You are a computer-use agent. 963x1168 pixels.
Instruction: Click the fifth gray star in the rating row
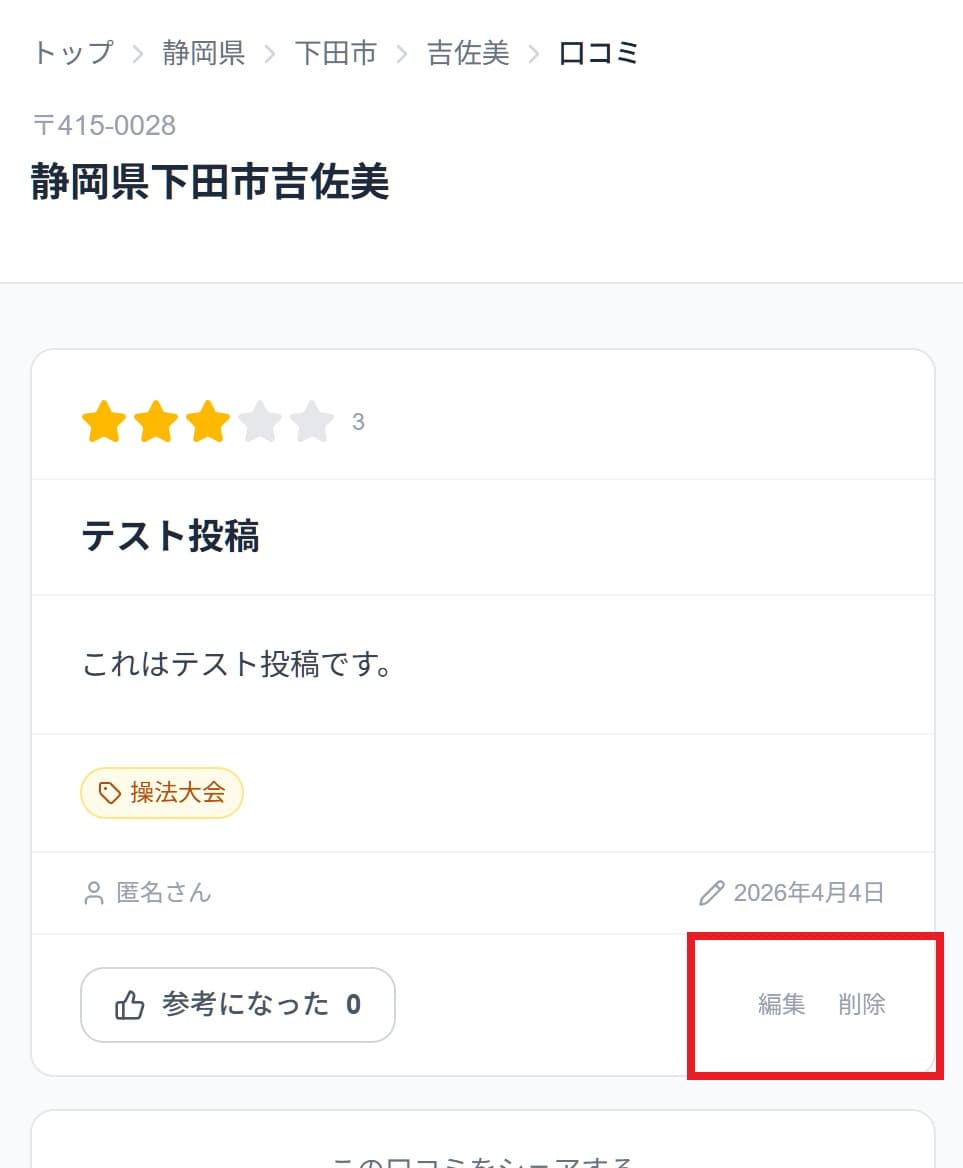(x=313, y=421)
